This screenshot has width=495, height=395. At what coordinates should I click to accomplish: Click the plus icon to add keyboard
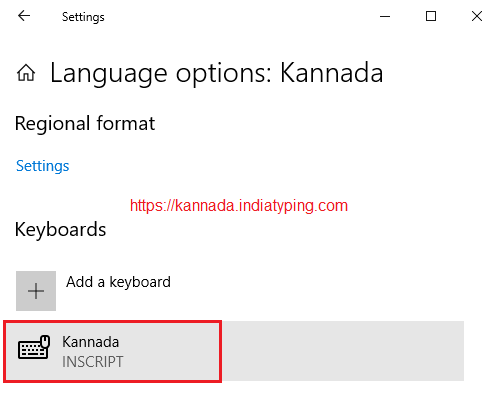pyautogui.click(x=36, y=291)
